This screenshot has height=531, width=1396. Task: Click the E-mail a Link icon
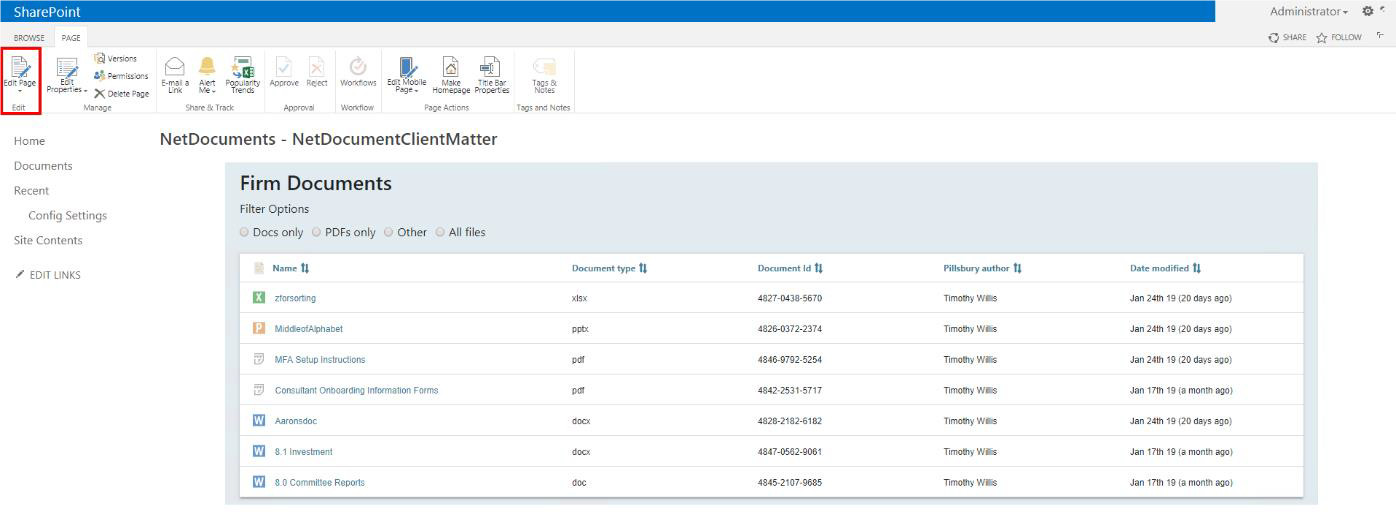175,67
